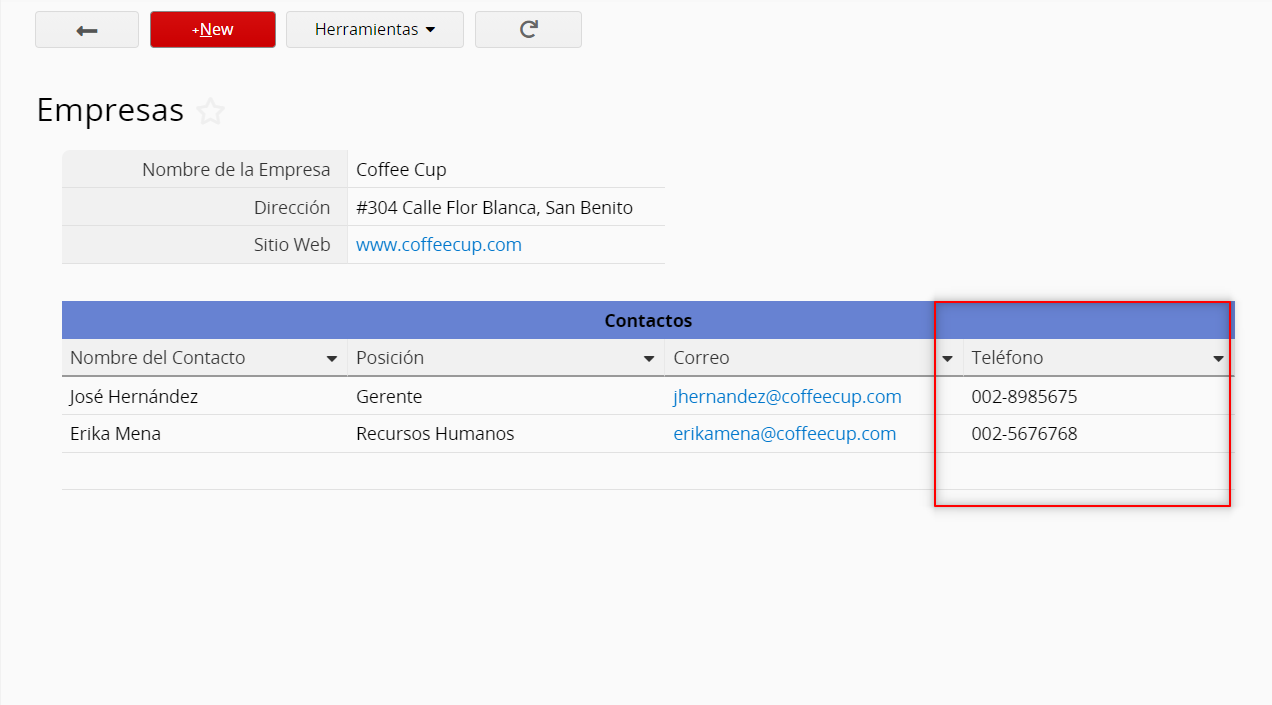Expand the Posición column filter arrow
Viewport: 1272px width, 705px height.
pyautogui.click(x=649, y=359)
